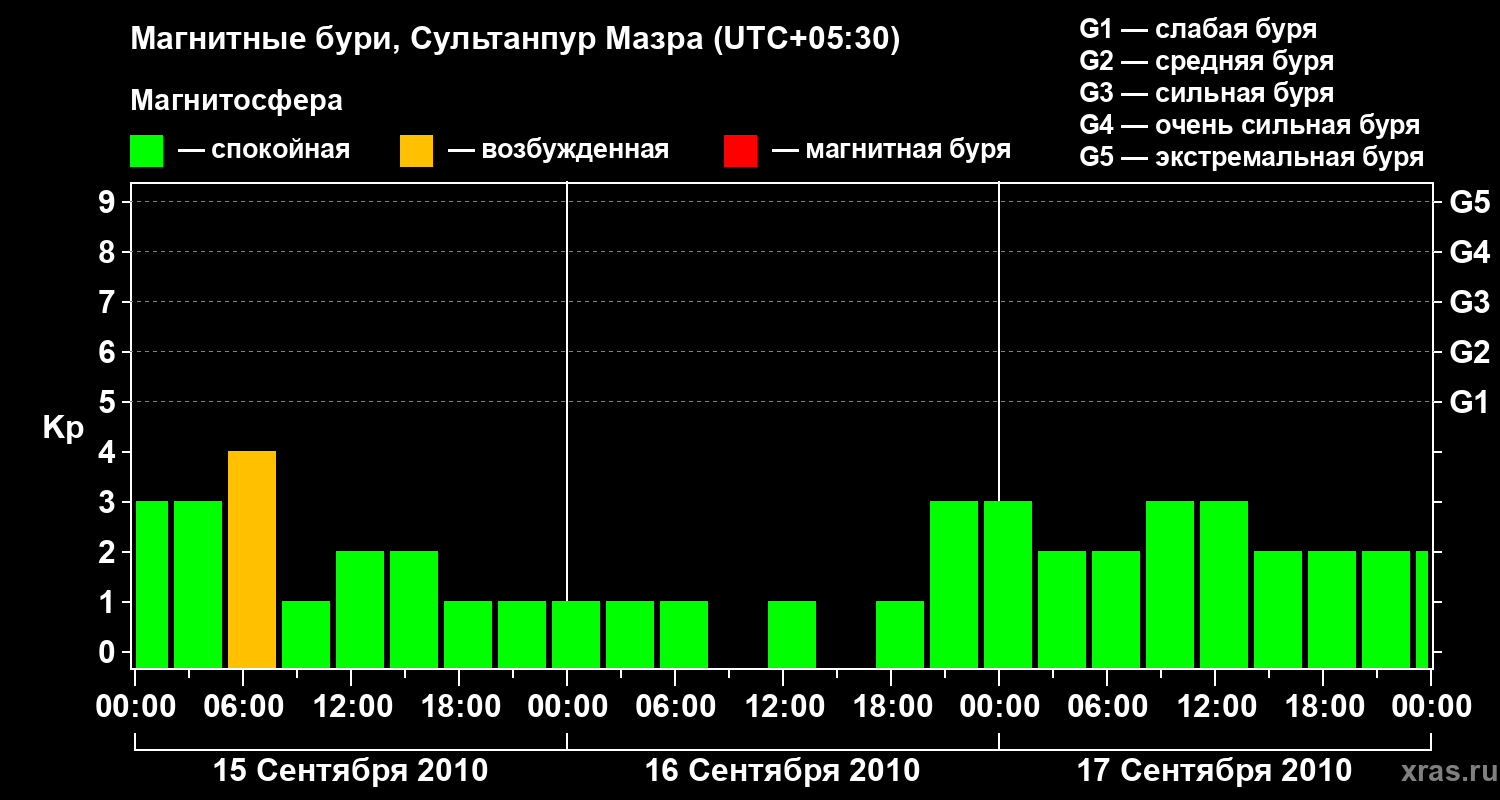1500x800 pixels.
Task: Click the date label '15 Сентября 2010'
Action: [x=351, y=771]
